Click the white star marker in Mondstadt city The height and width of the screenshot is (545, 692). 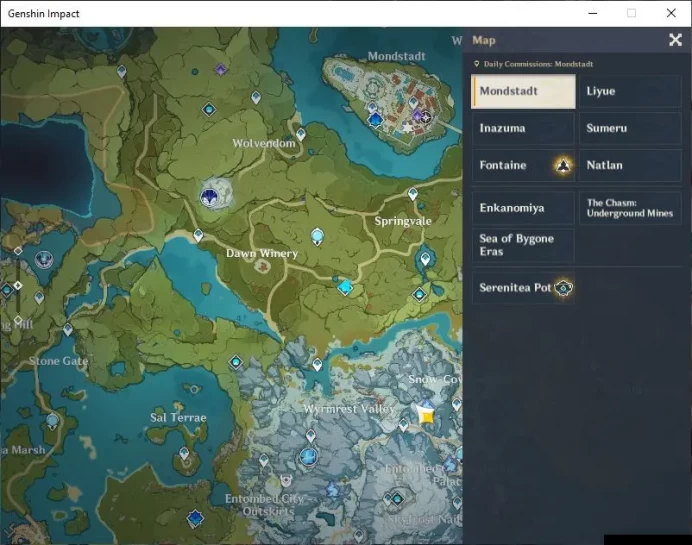[408, 128]
